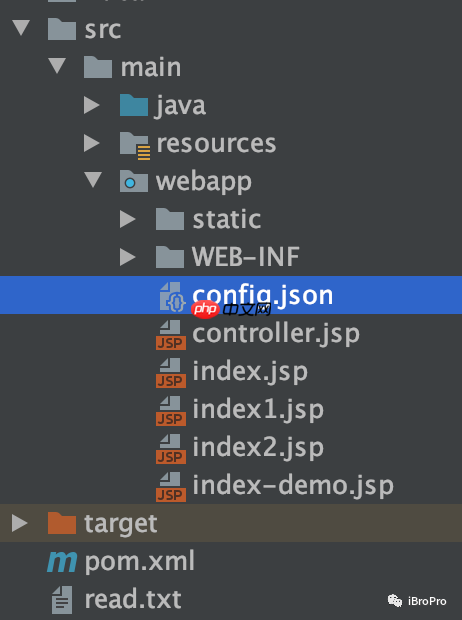The width and height of the screenshot is (462, 620).
Task: Expand the target folder arrow
Action: pyautogui.click(x=20, y=523)
